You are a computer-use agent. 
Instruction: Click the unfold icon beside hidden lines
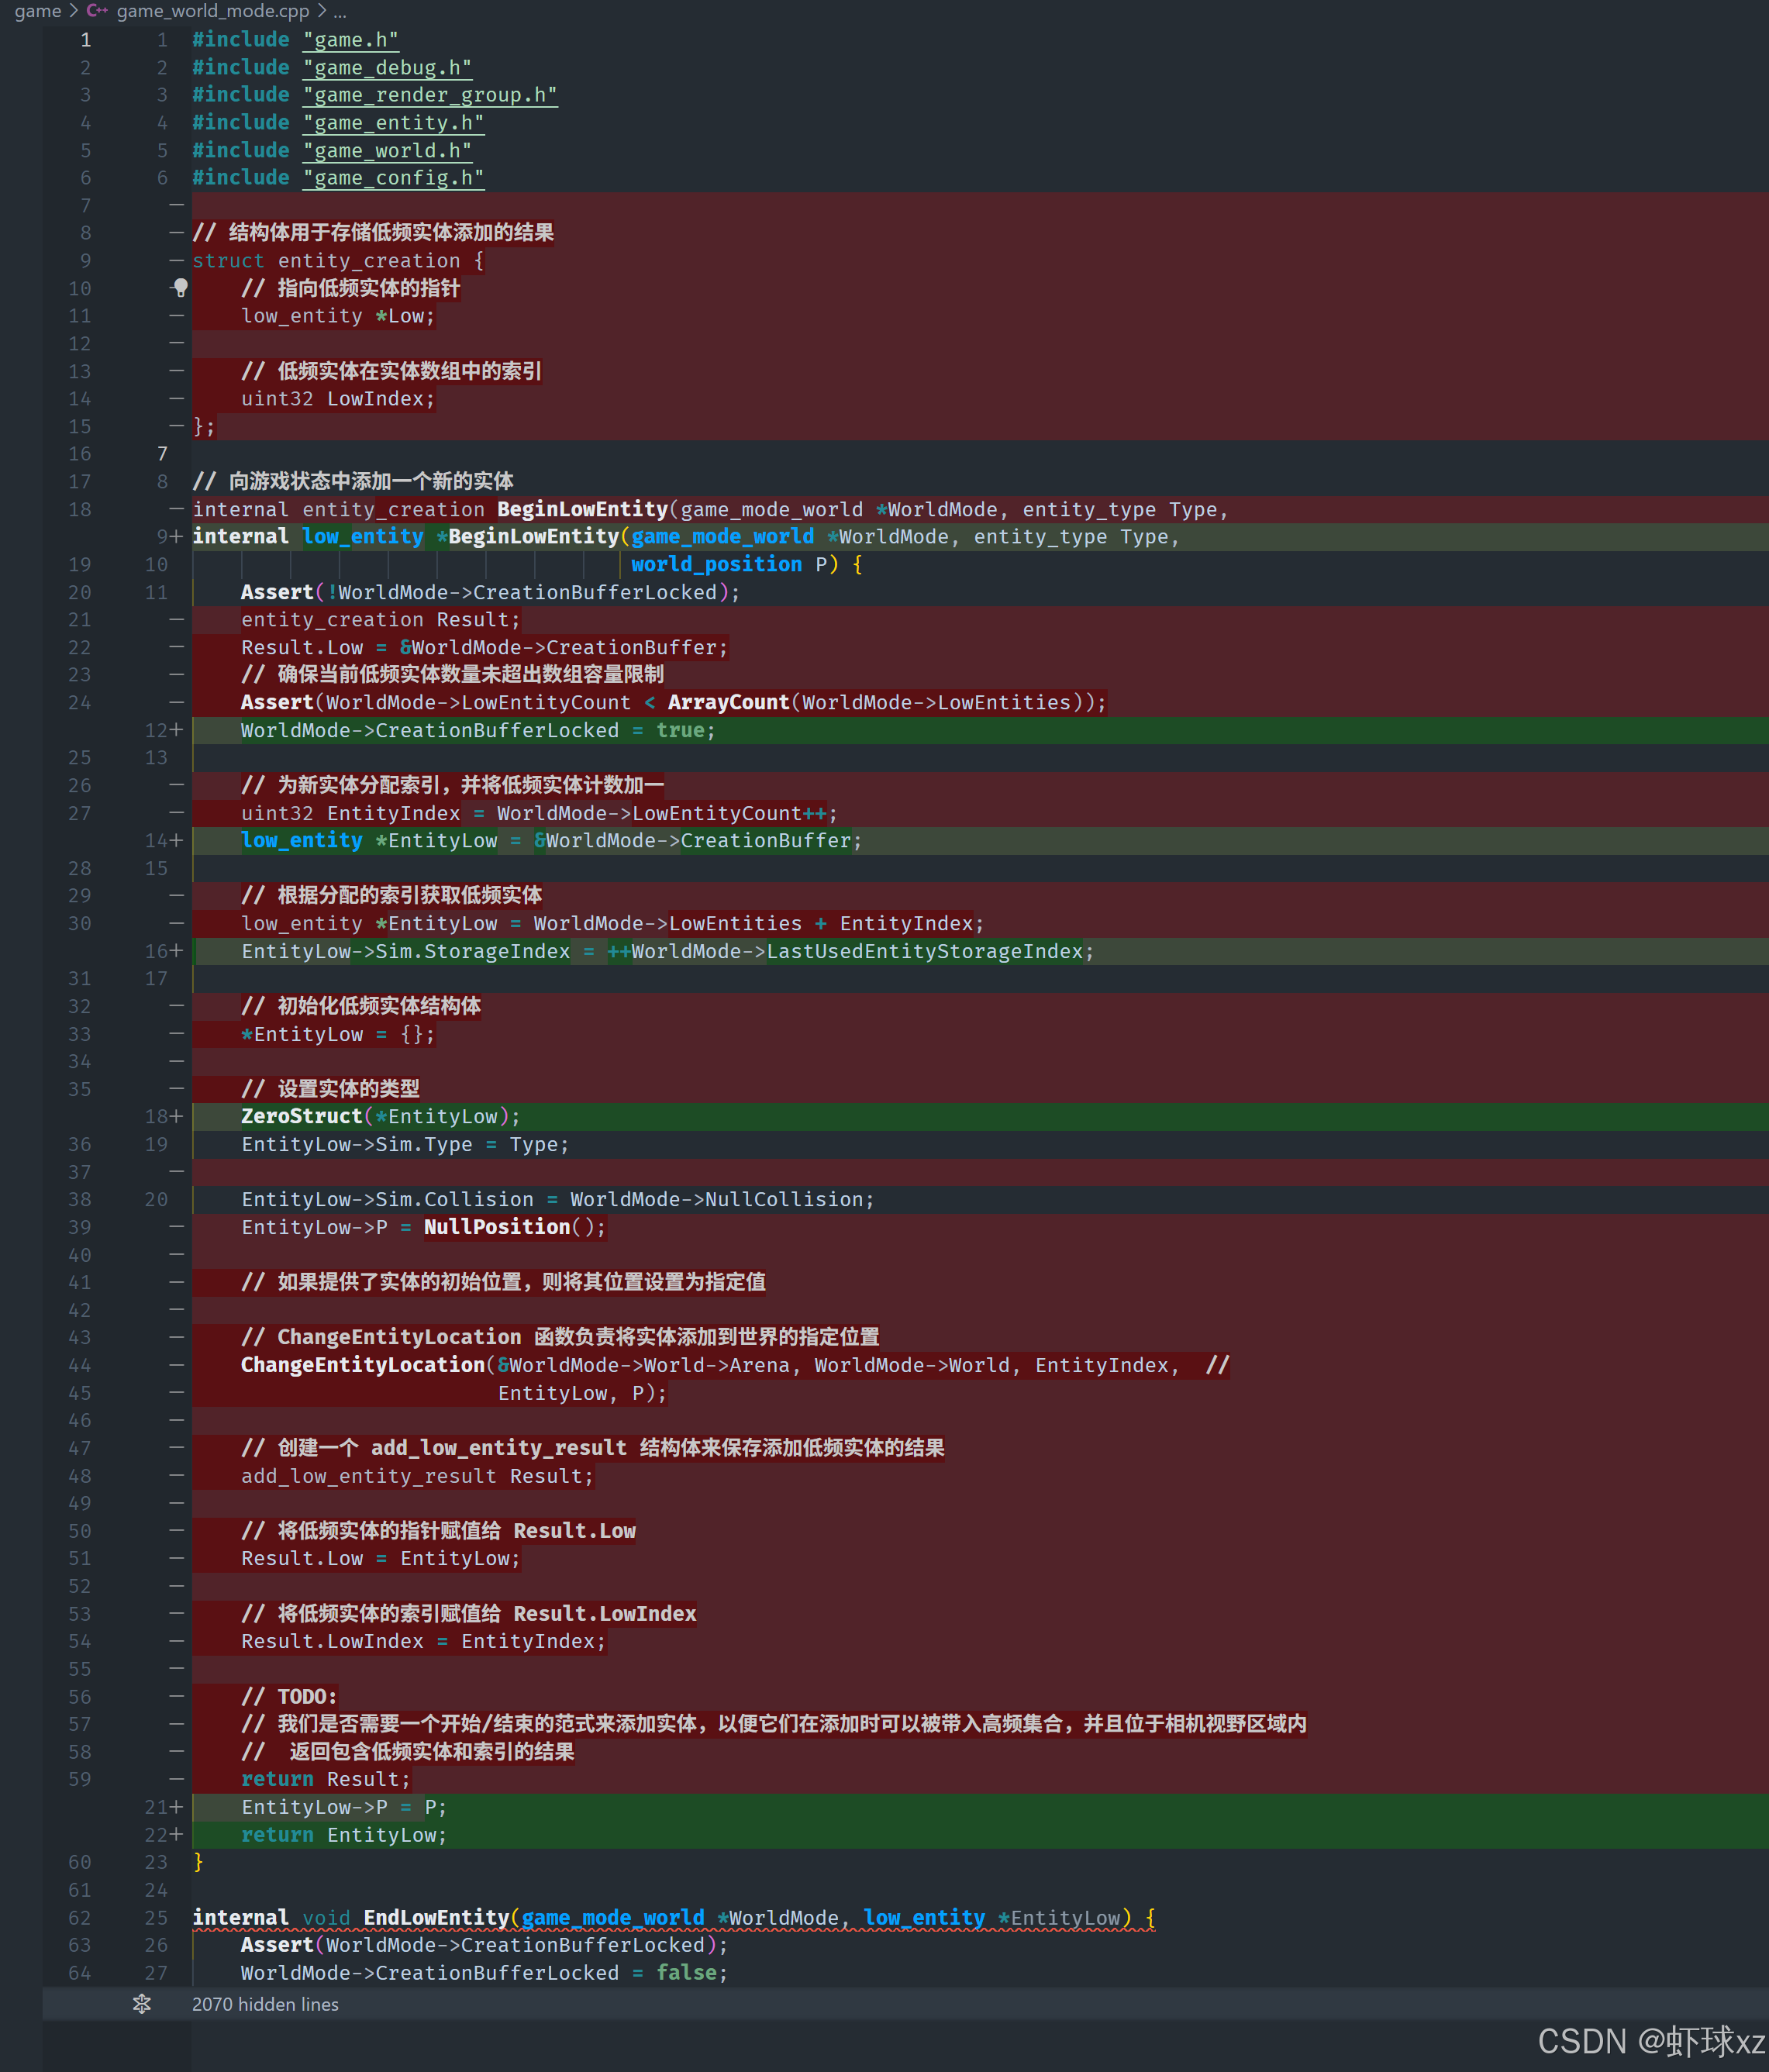point(142,2004)
